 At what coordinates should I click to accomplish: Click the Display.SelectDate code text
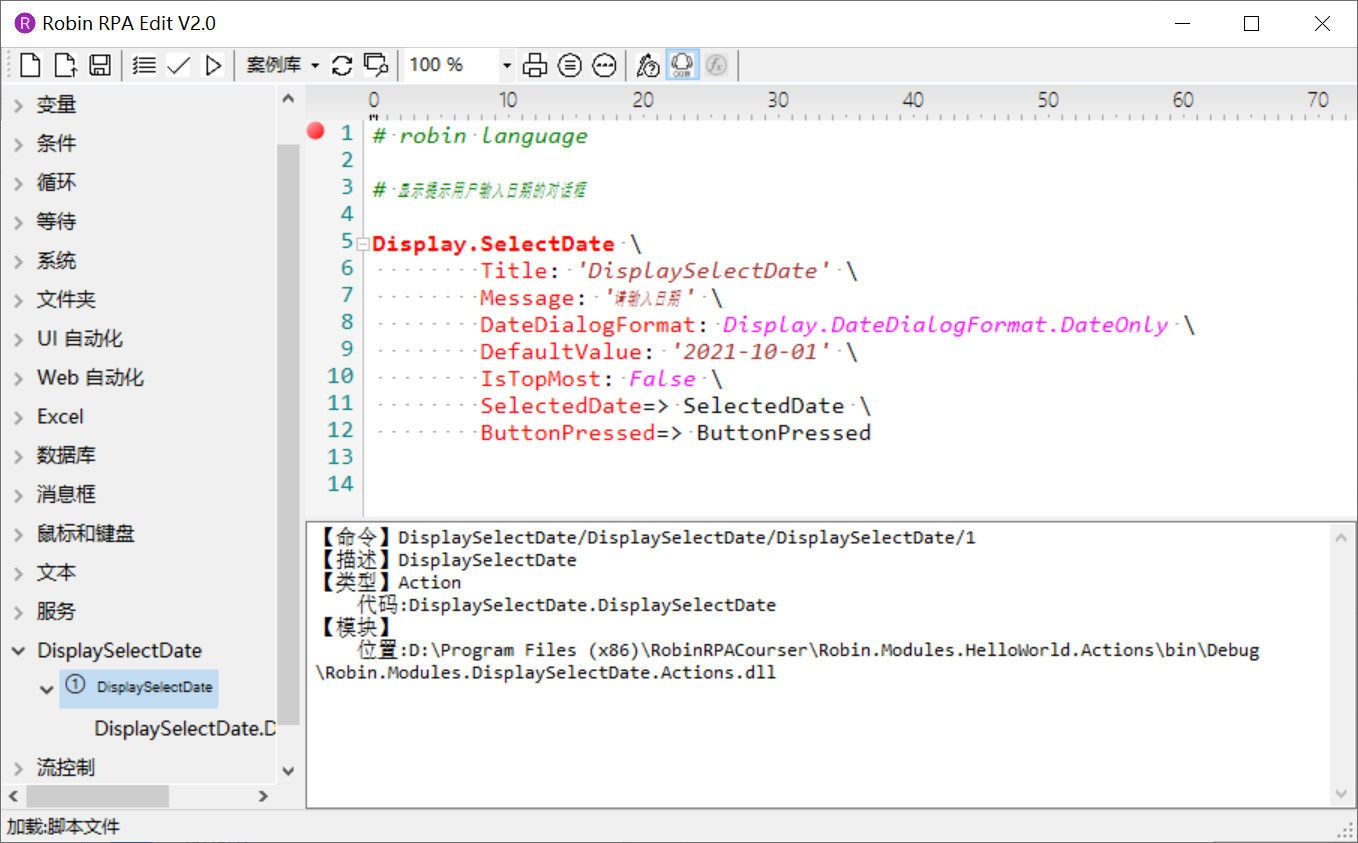click(x=493, y=244)
